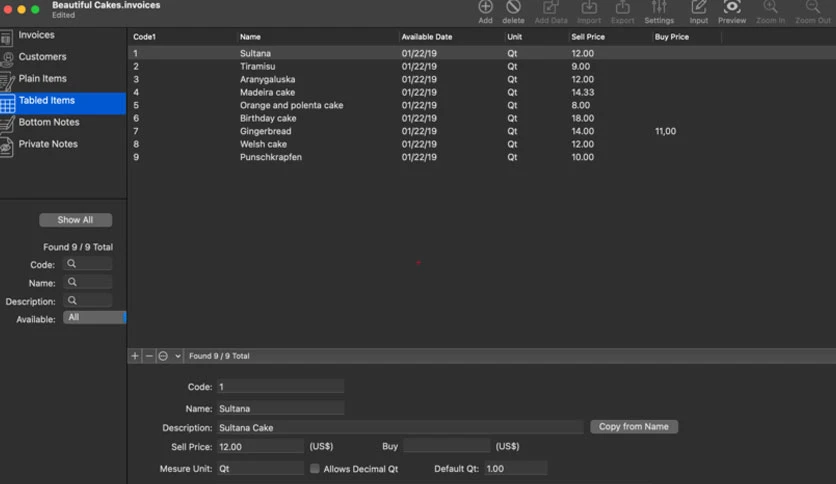The image size is (836, 484).
Task: Click the plus icon below table
Action: tap(135, 356)
